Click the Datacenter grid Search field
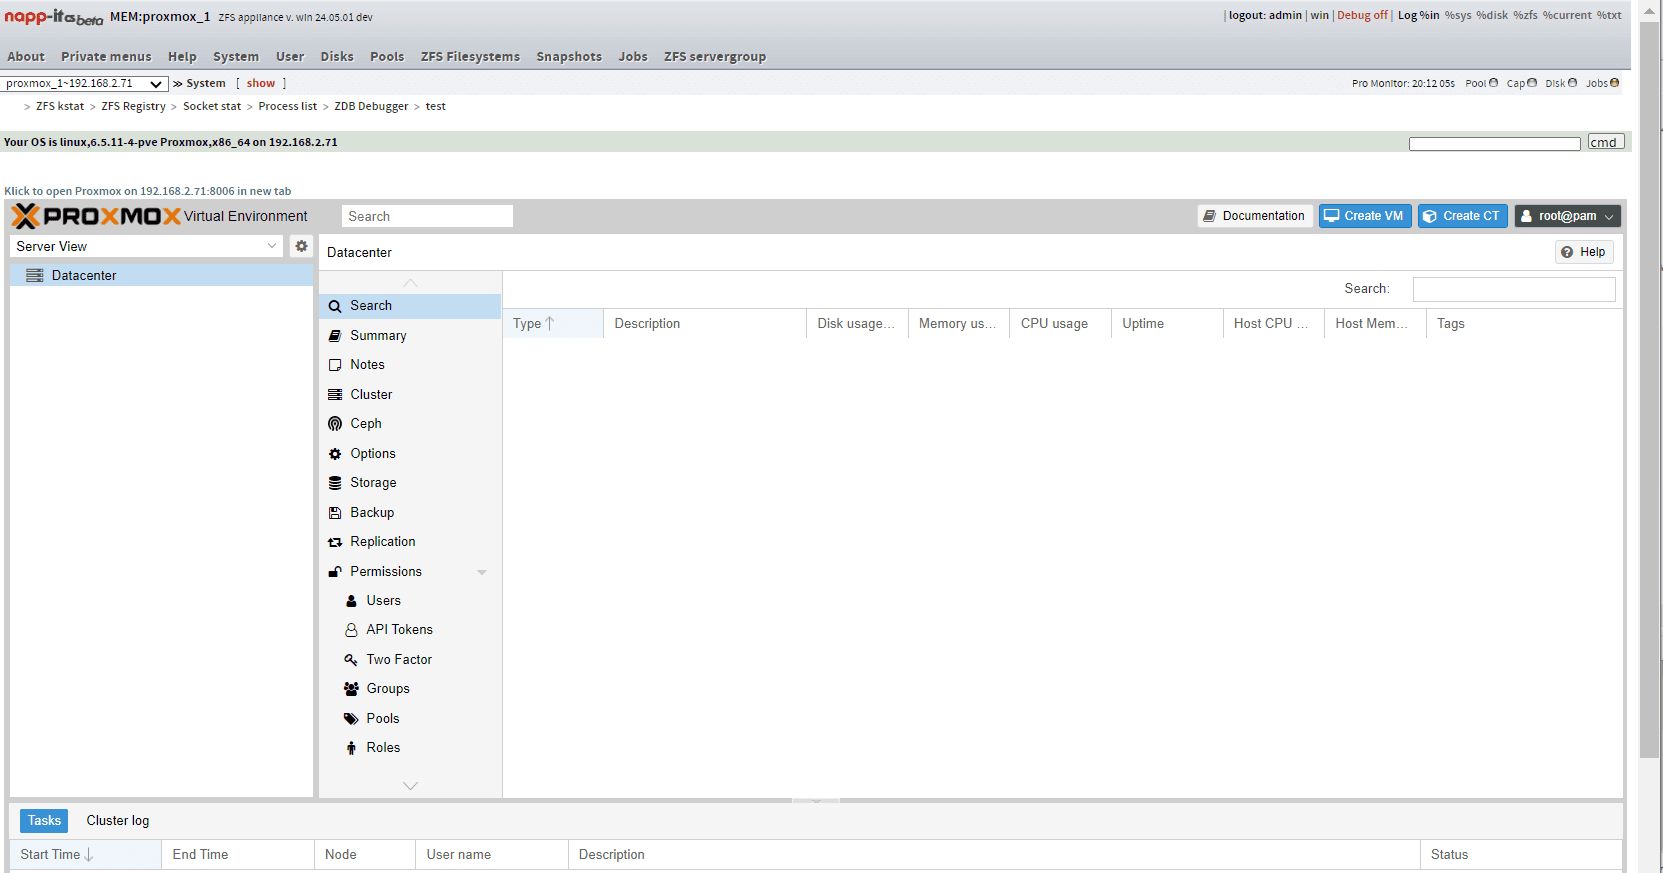1663x873 pixels. point(1514,289)
